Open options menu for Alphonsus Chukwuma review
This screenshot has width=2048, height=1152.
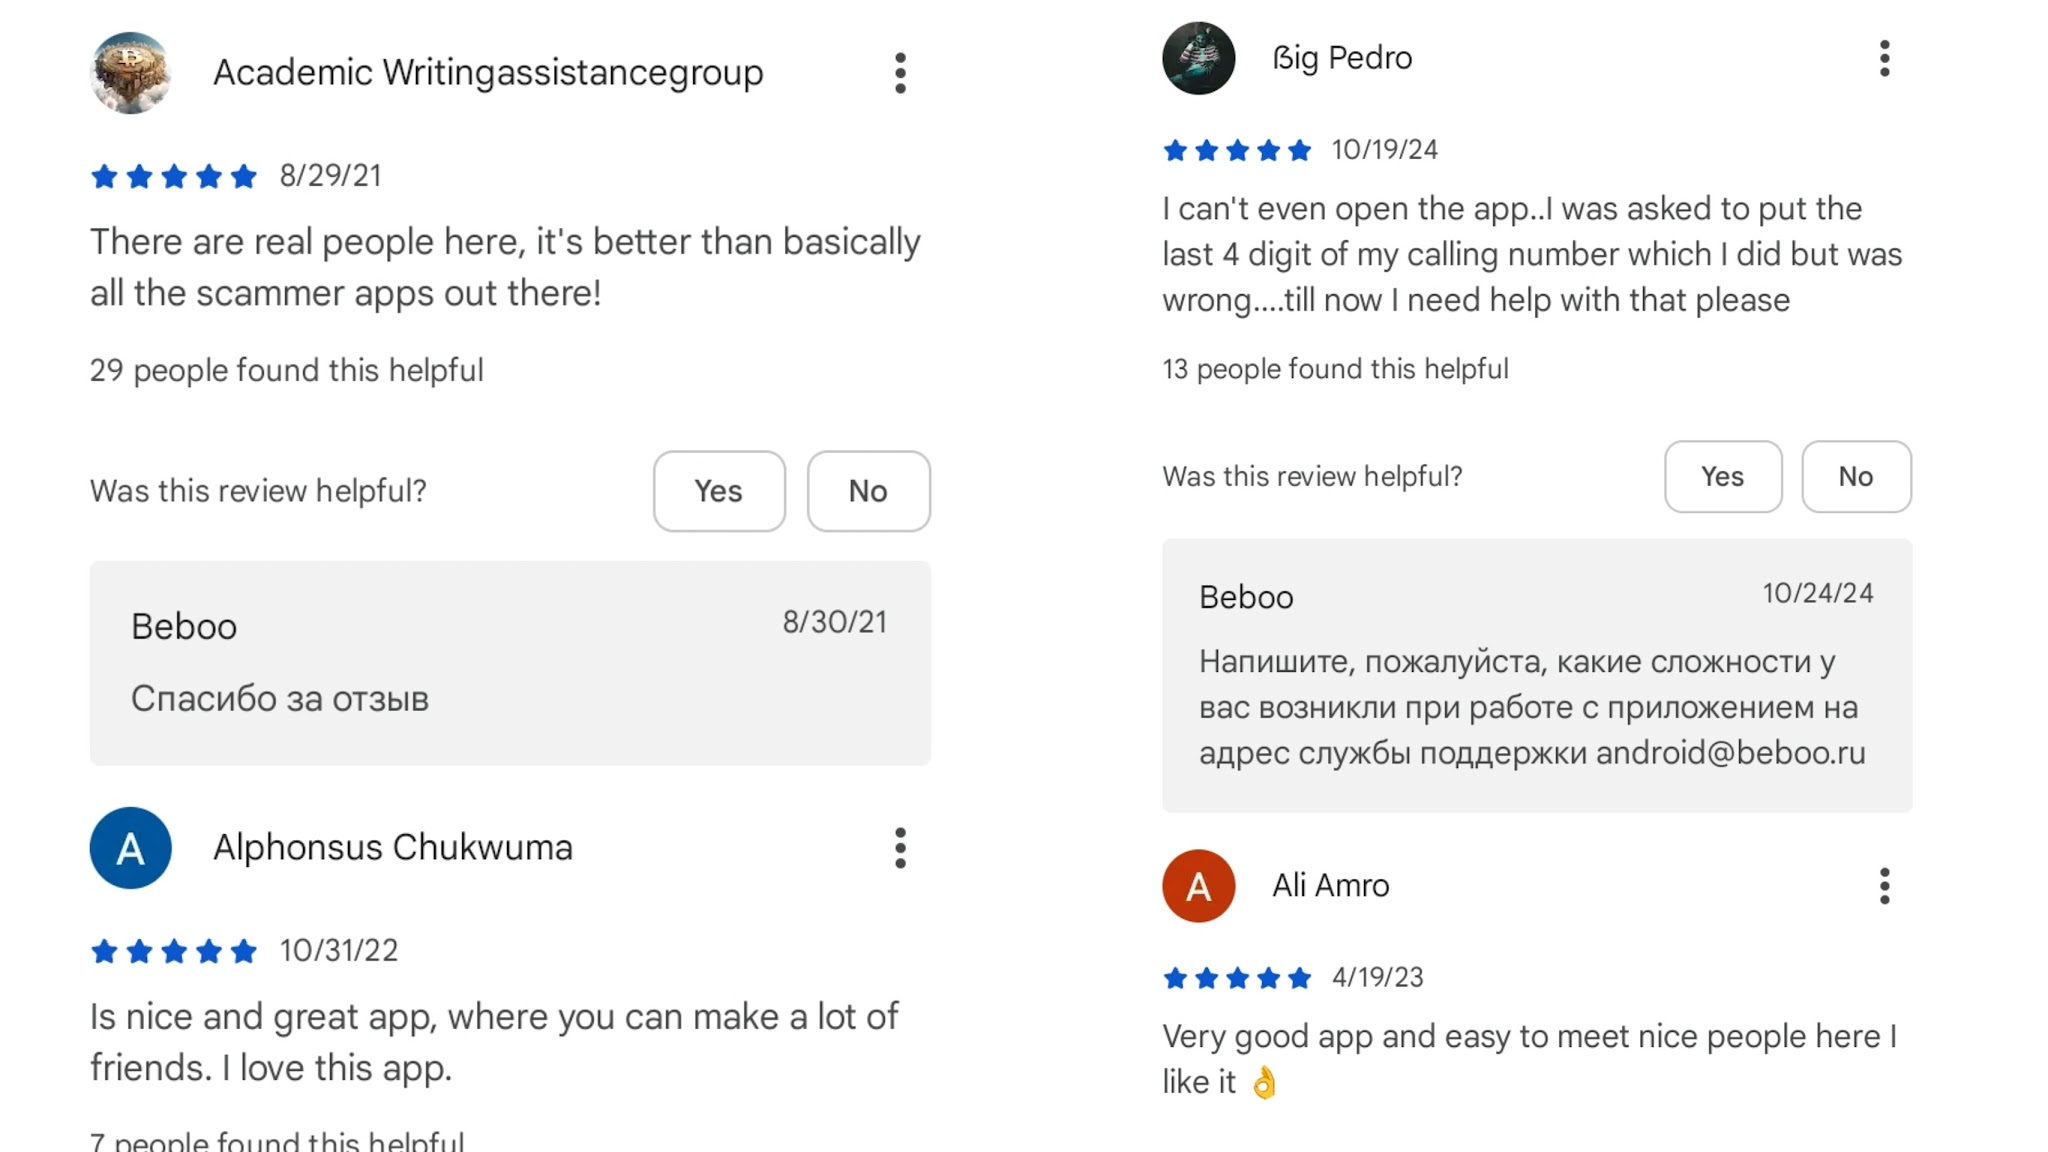900,848
